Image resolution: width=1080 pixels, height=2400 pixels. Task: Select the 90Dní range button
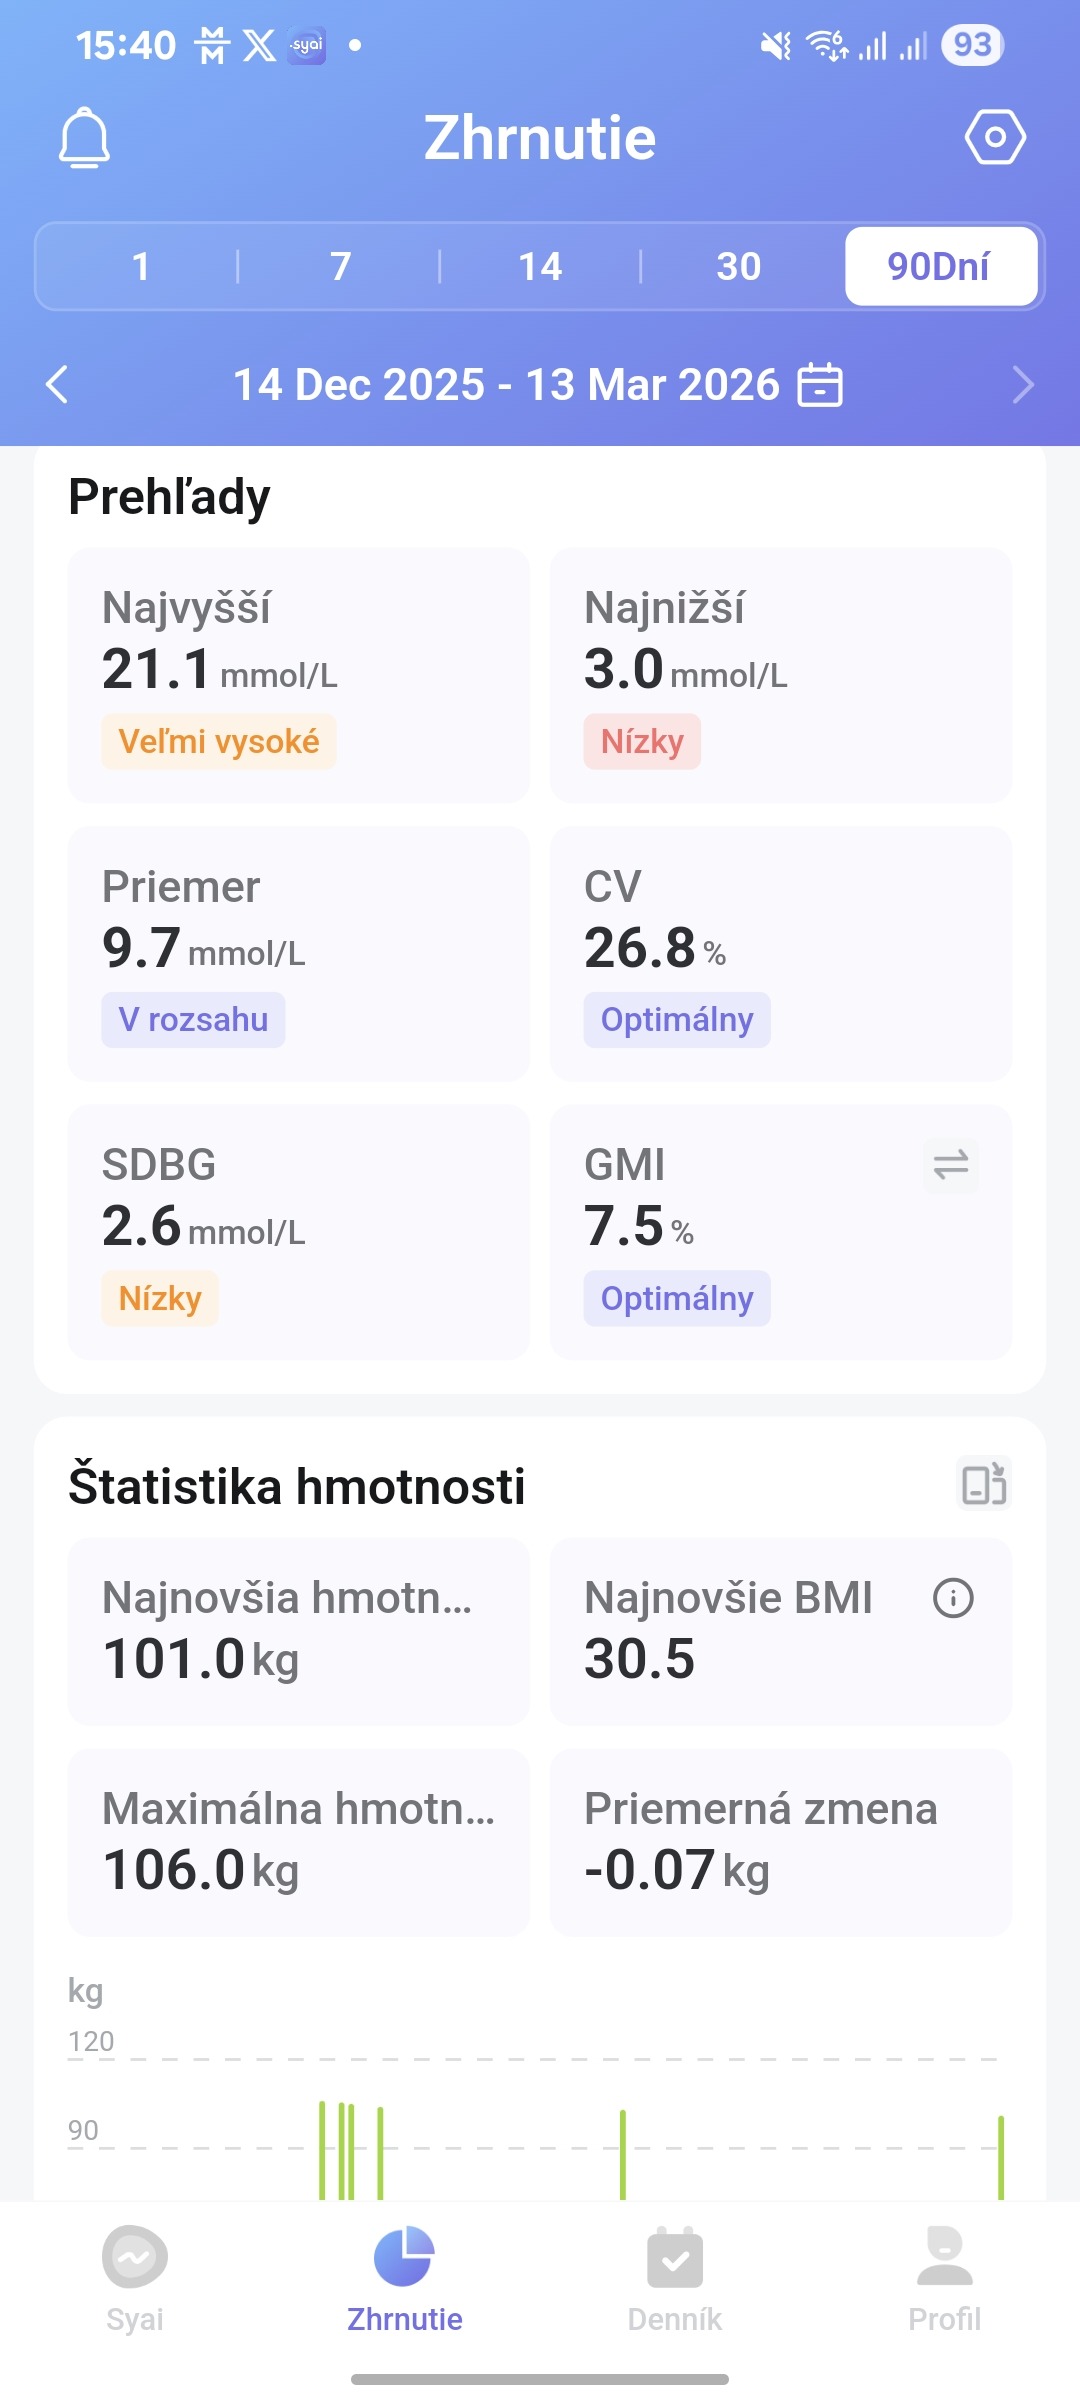[x=940, y=267]
